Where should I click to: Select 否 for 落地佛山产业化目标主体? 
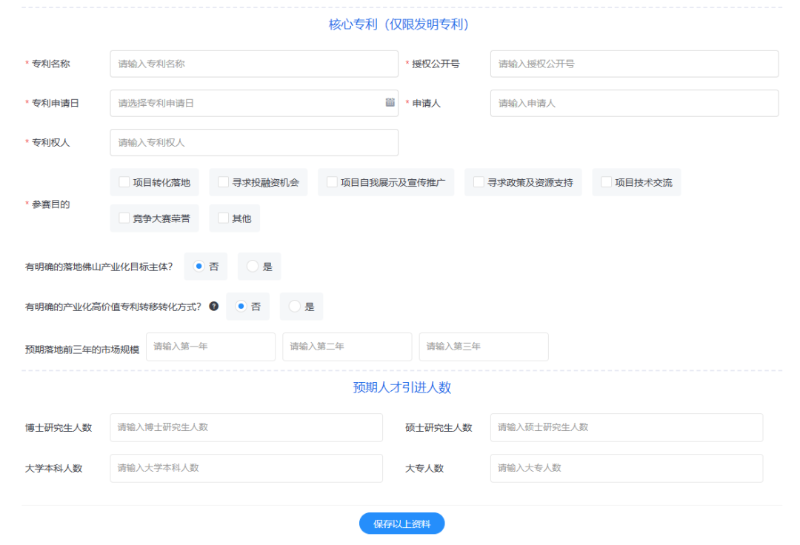coord(200,267)
